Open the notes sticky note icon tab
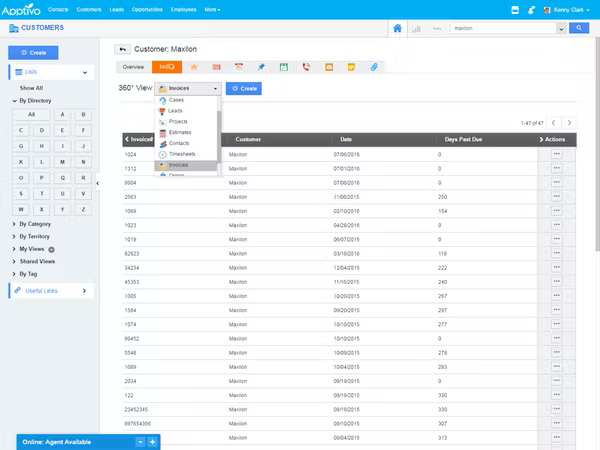The image size is (600, 450). point(351,67)
